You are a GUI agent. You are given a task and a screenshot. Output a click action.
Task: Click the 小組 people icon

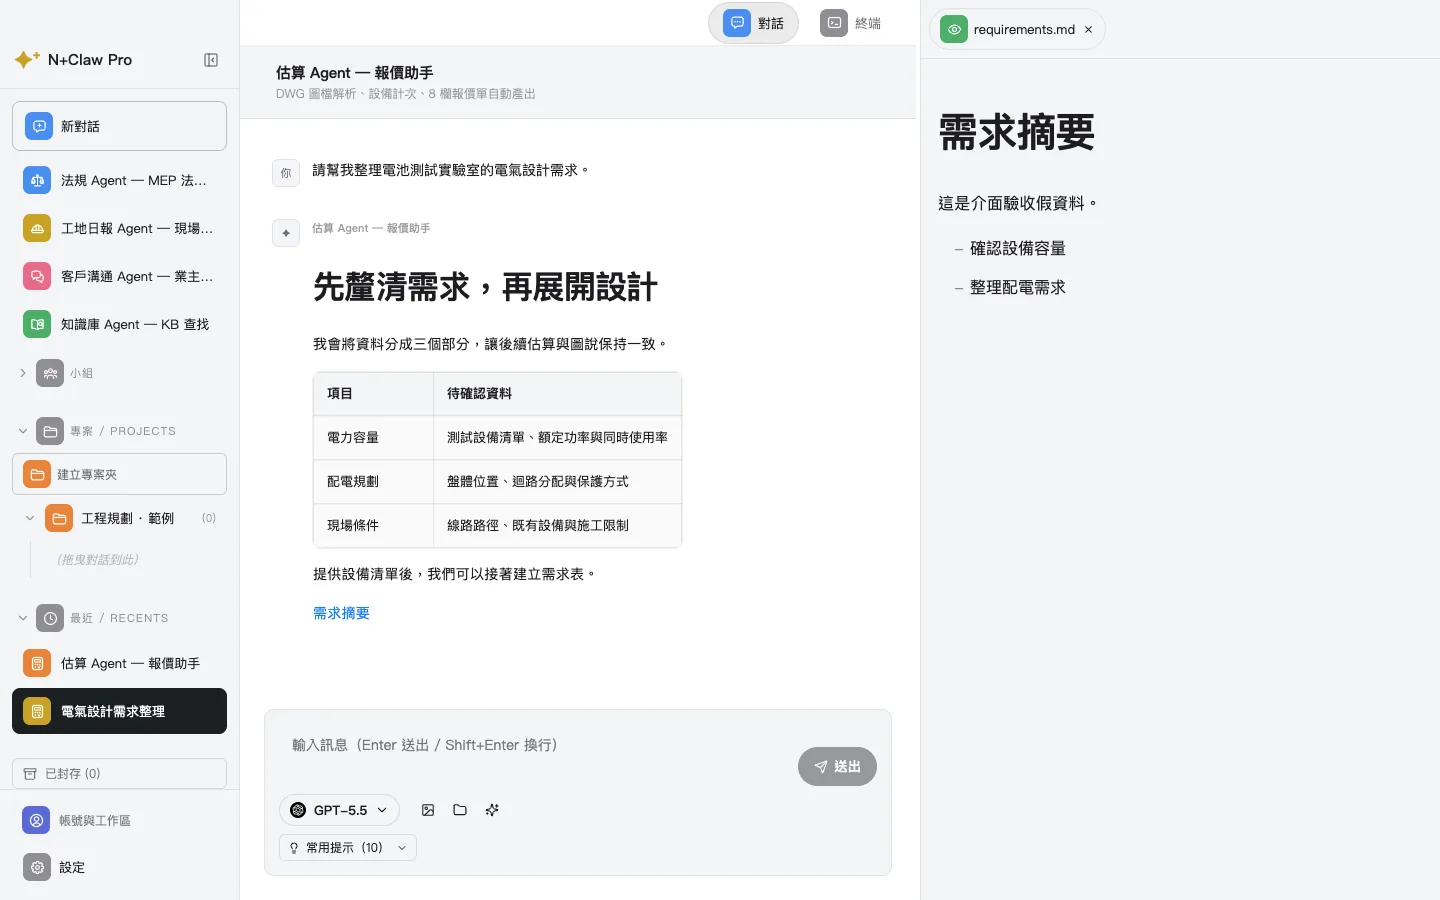[x=50, y=373]
